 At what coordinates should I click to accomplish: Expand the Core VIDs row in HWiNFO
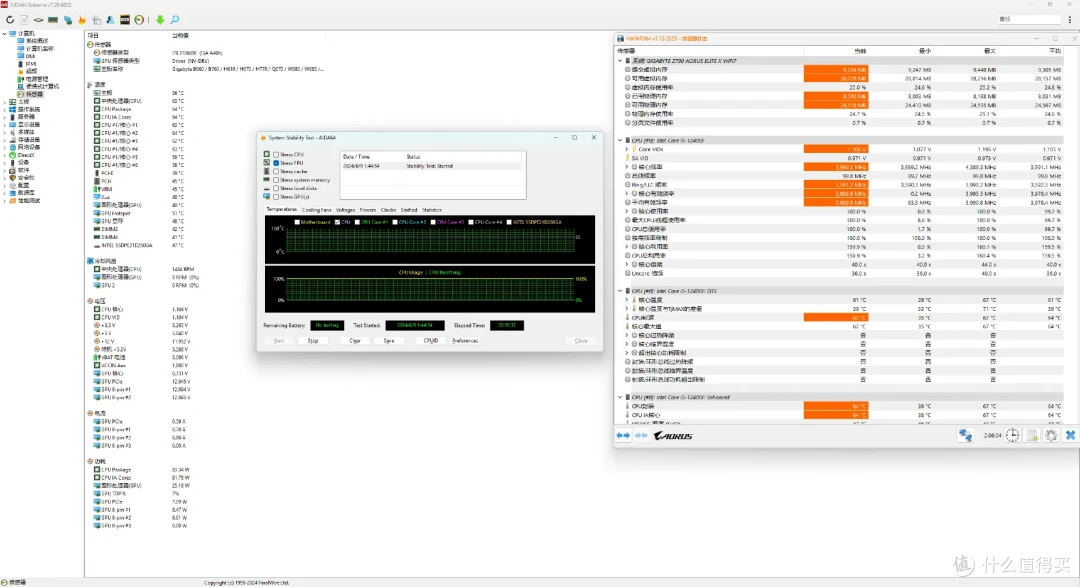click(x=628, y=149)
